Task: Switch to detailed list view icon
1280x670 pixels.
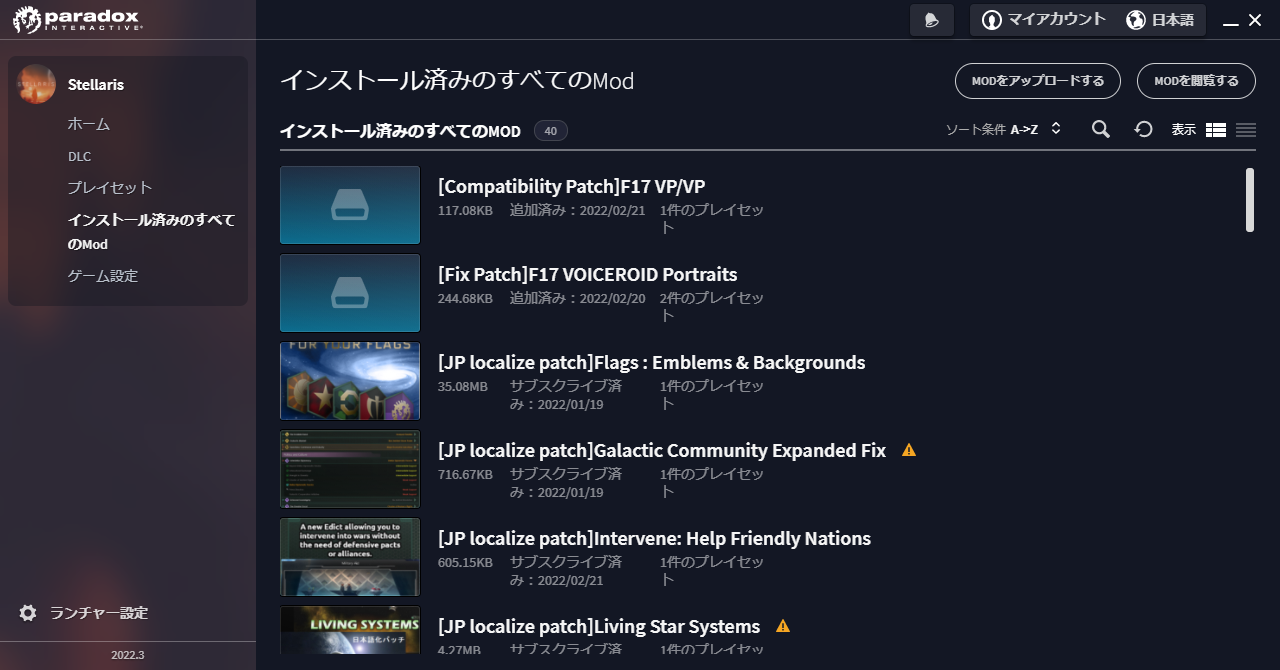Action: point(1216,130)
